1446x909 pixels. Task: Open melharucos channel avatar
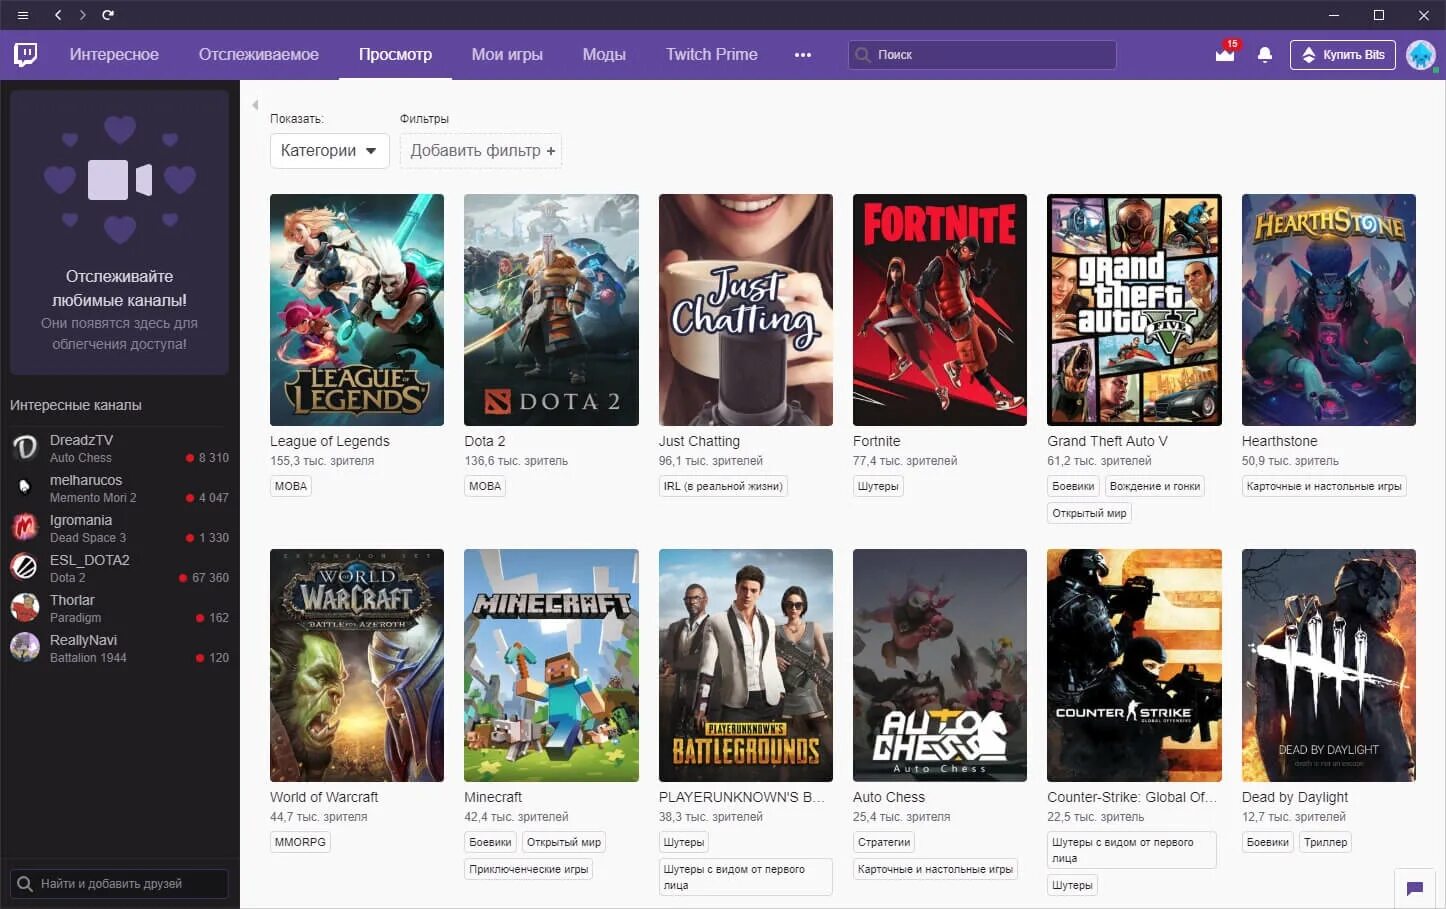pos(25,487)
